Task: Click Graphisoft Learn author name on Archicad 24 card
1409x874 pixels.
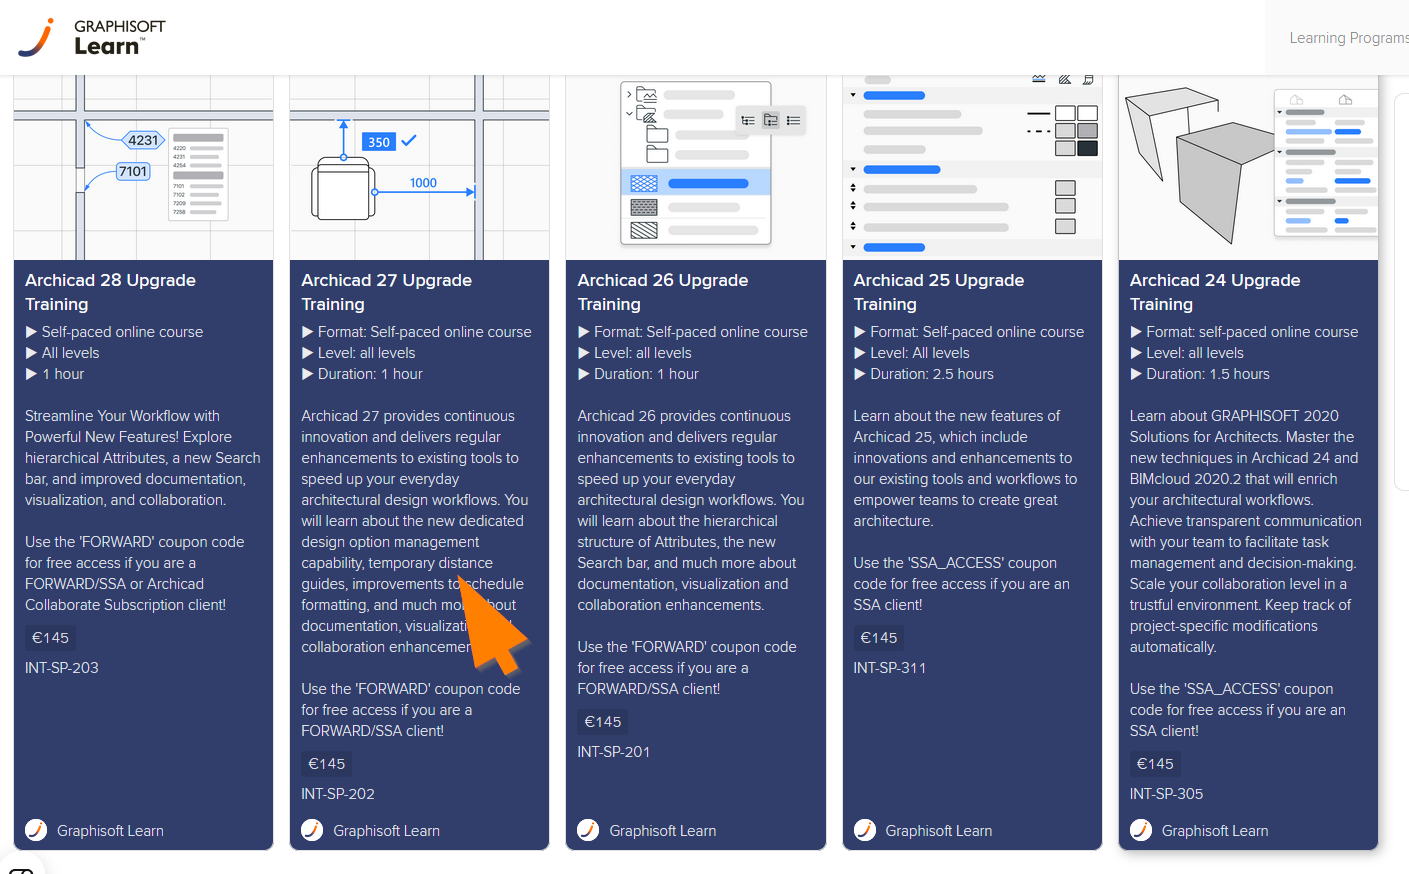Action: pos(1215,831)
